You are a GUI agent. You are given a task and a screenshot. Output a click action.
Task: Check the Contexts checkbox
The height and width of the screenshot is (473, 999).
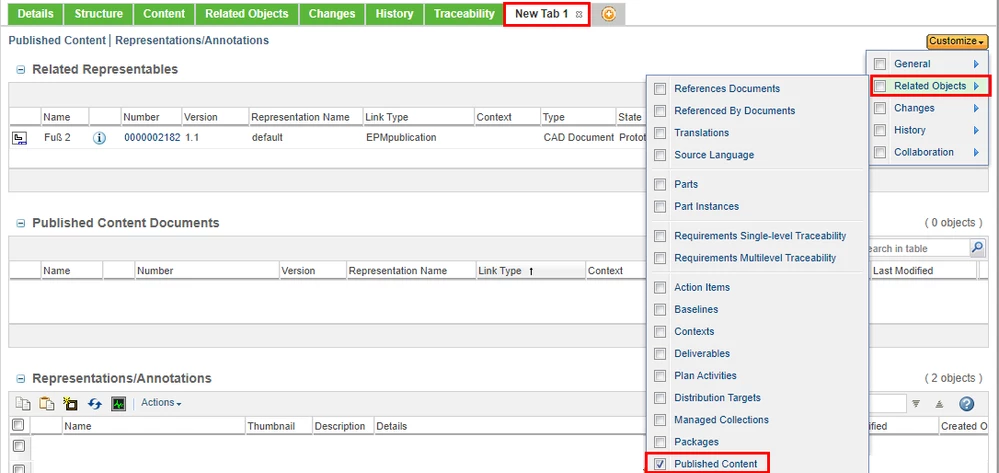(x=661, y=331)
